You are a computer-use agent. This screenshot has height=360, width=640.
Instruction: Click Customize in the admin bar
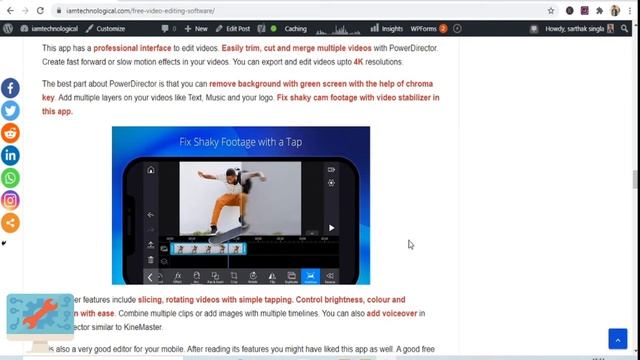105,29
